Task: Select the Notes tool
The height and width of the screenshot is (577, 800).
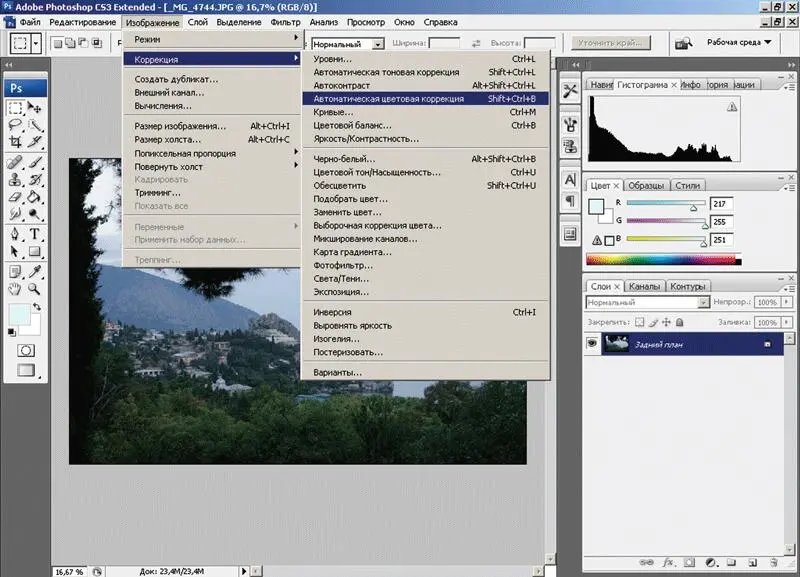Action: [x=15, y=272]
